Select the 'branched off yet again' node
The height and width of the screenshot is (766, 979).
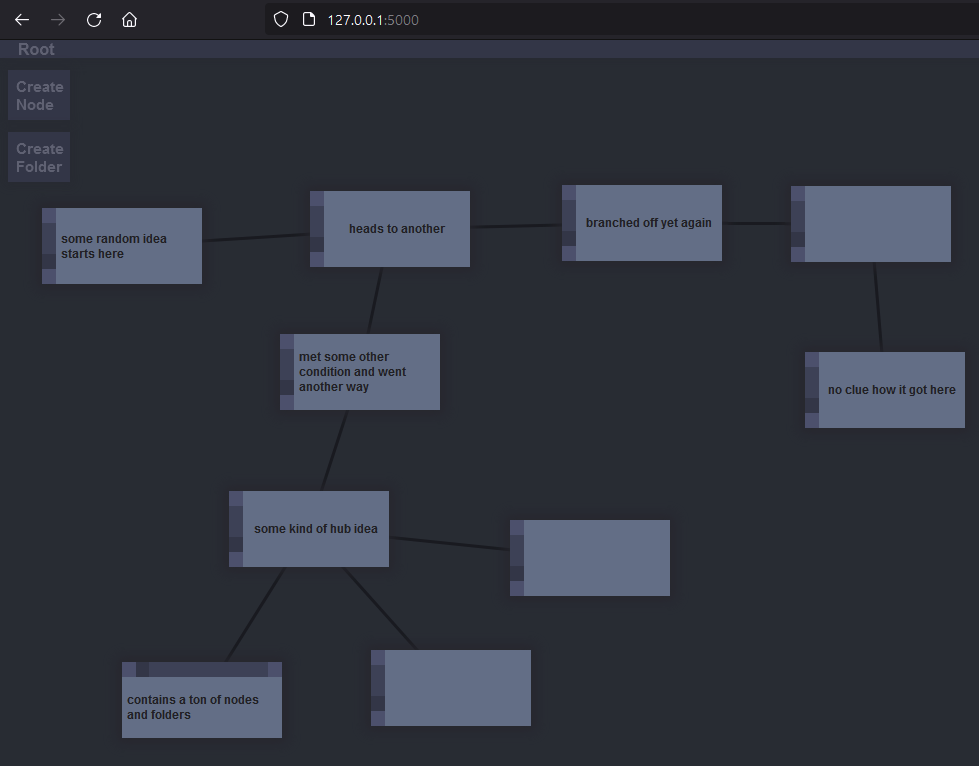click(x=642, y=223)
